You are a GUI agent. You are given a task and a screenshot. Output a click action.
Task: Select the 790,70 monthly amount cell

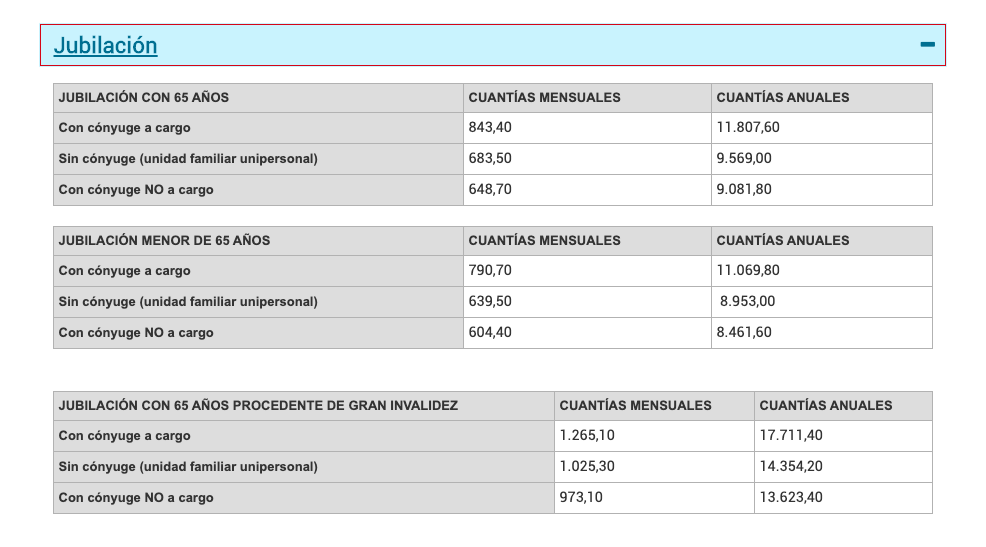pos(490,271)
